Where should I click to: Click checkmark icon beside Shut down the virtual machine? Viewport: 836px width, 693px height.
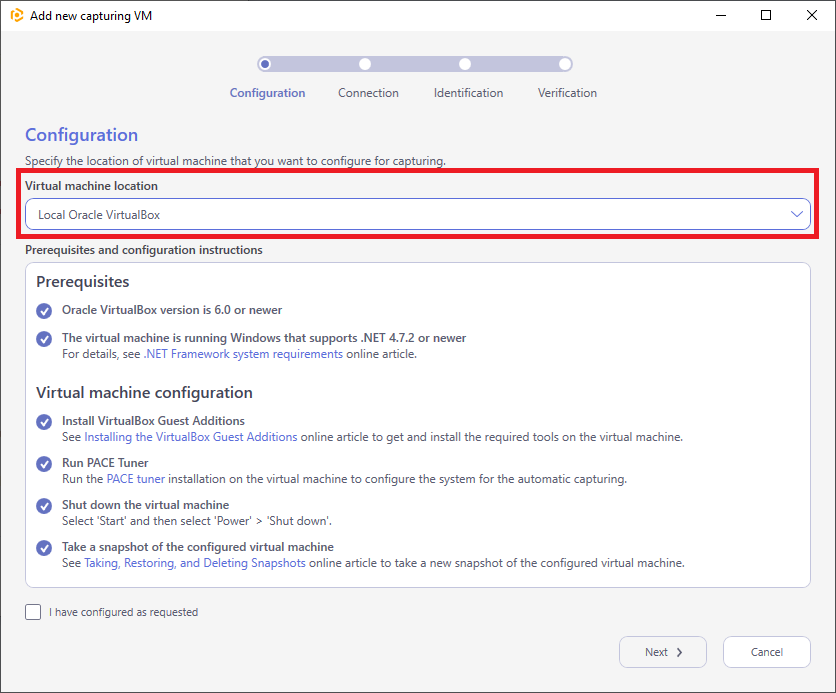pyautogui.click(x=44, y=506)
